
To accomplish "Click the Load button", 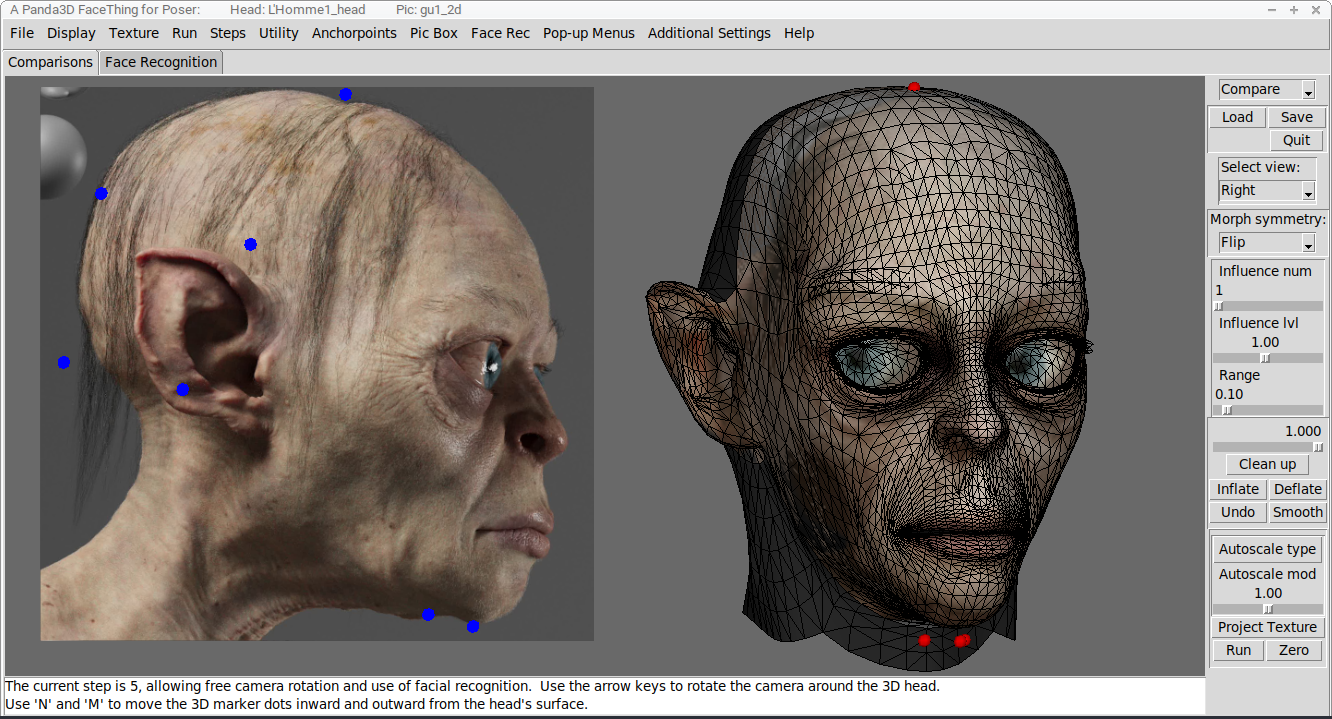I will pyautogui.click(x=1237, y=117).
